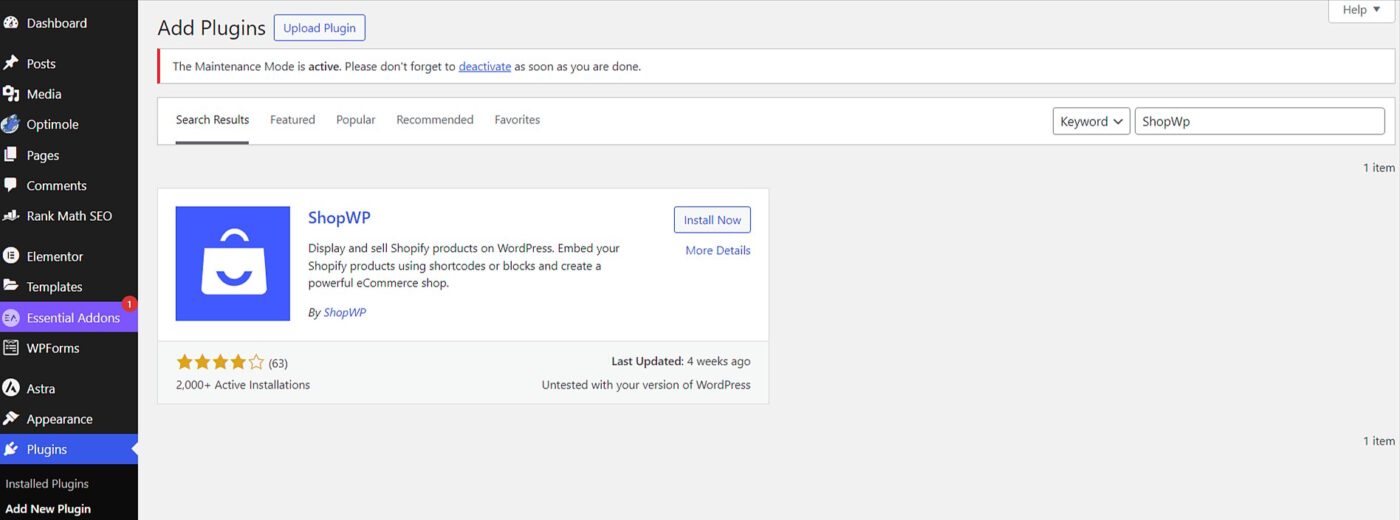The height and width of the screenshot is (520, 1400).
Task: Click the Templates folder icon
Action: tap(11, 286)
